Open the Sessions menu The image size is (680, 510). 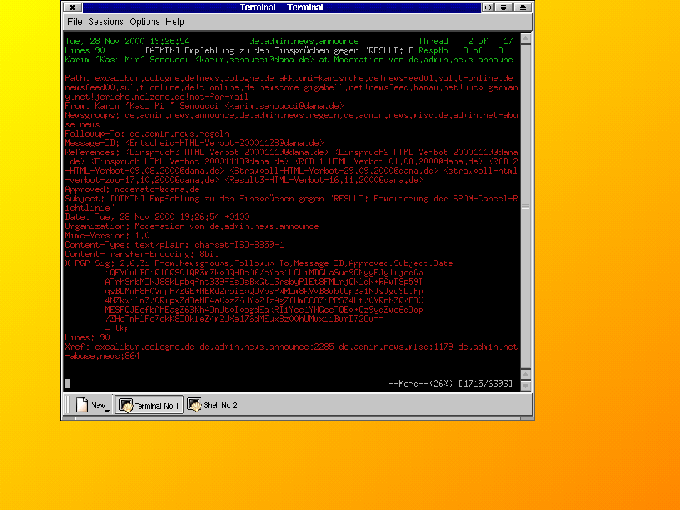coord(106,22)
